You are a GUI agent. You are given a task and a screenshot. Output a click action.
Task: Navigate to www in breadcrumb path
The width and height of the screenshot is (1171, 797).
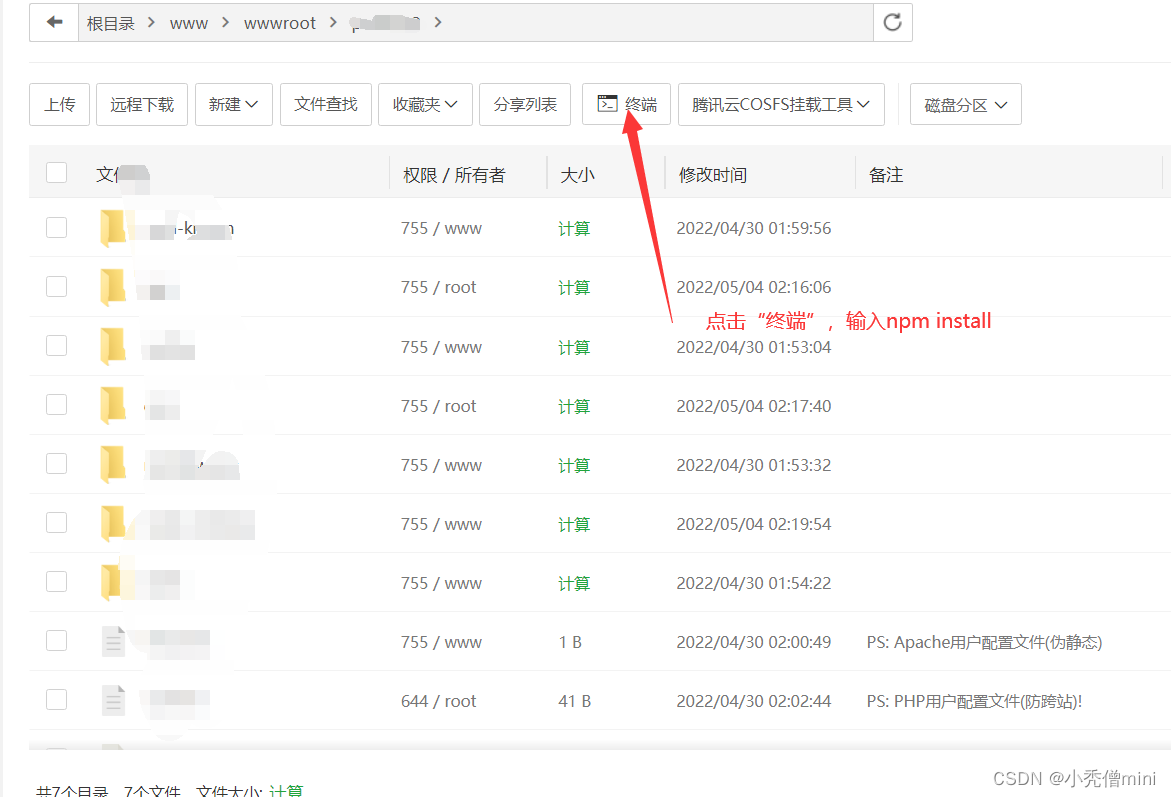[189, 23]
